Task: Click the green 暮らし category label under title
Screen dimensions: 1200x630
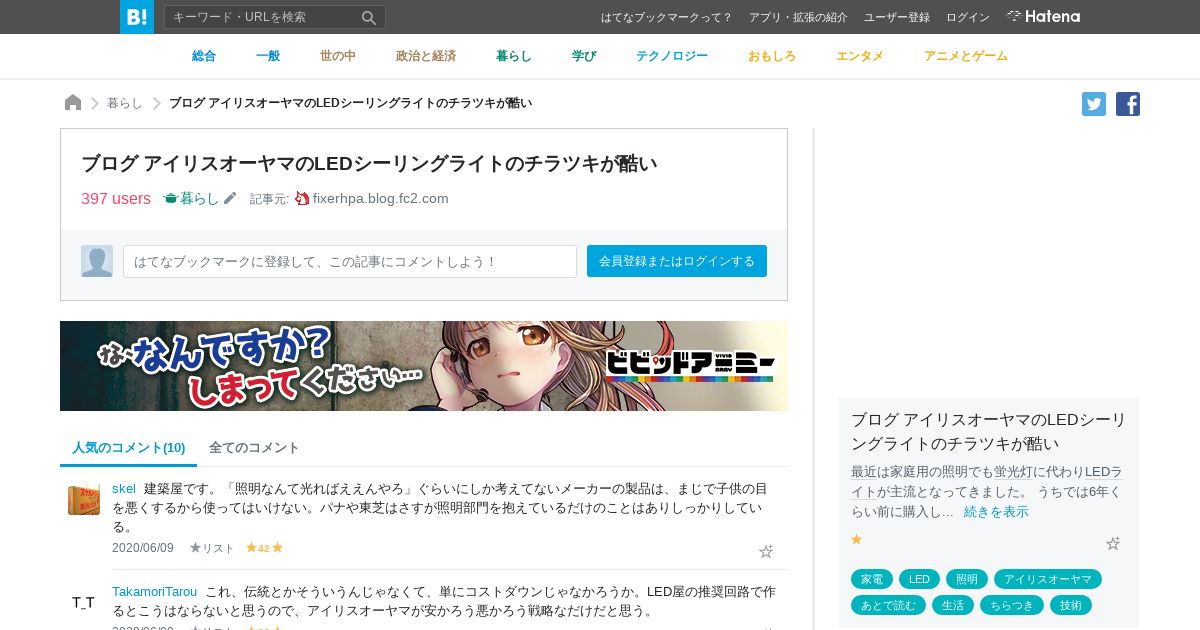Action: pos(191,198)
